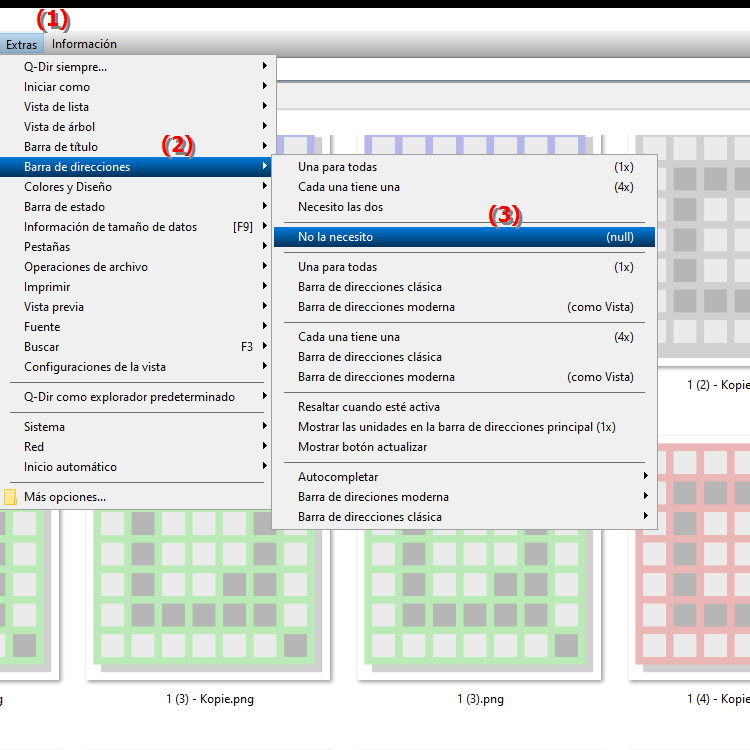This screenshot has height=750, width=750.
Task: Select the red grid thumbnail 1 (4) - Kopie
Action: click(x=689, y=560)
